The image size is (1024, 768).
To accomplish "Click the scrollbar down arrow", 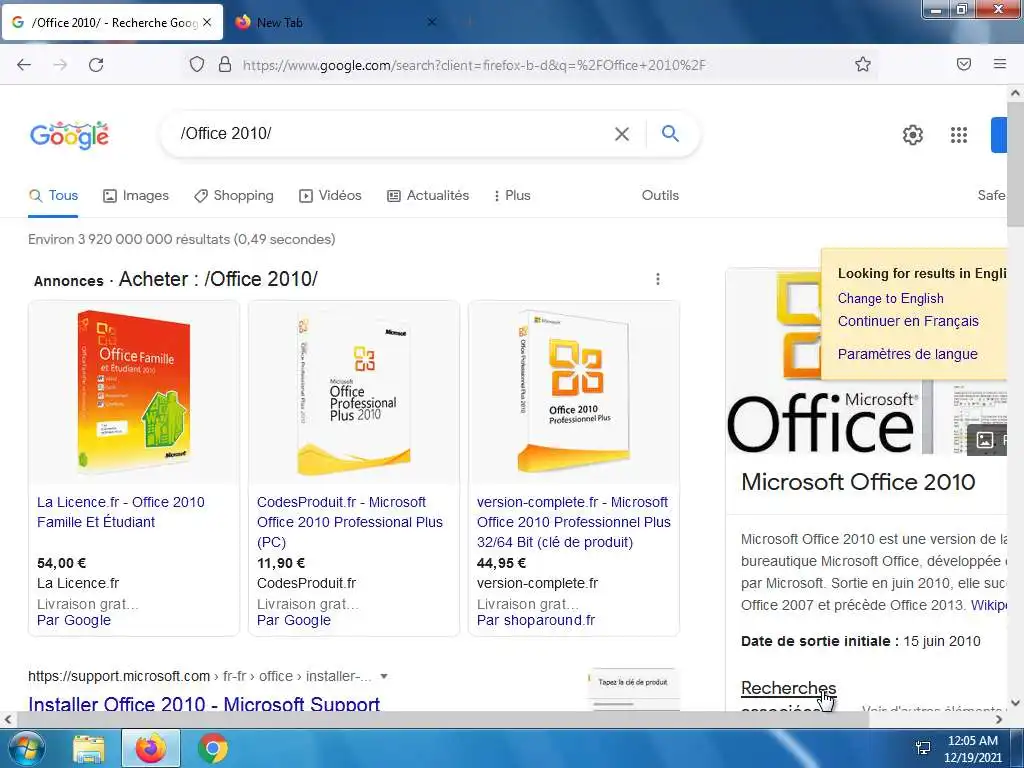I will pyautogui.click(x=1015, y=703).
